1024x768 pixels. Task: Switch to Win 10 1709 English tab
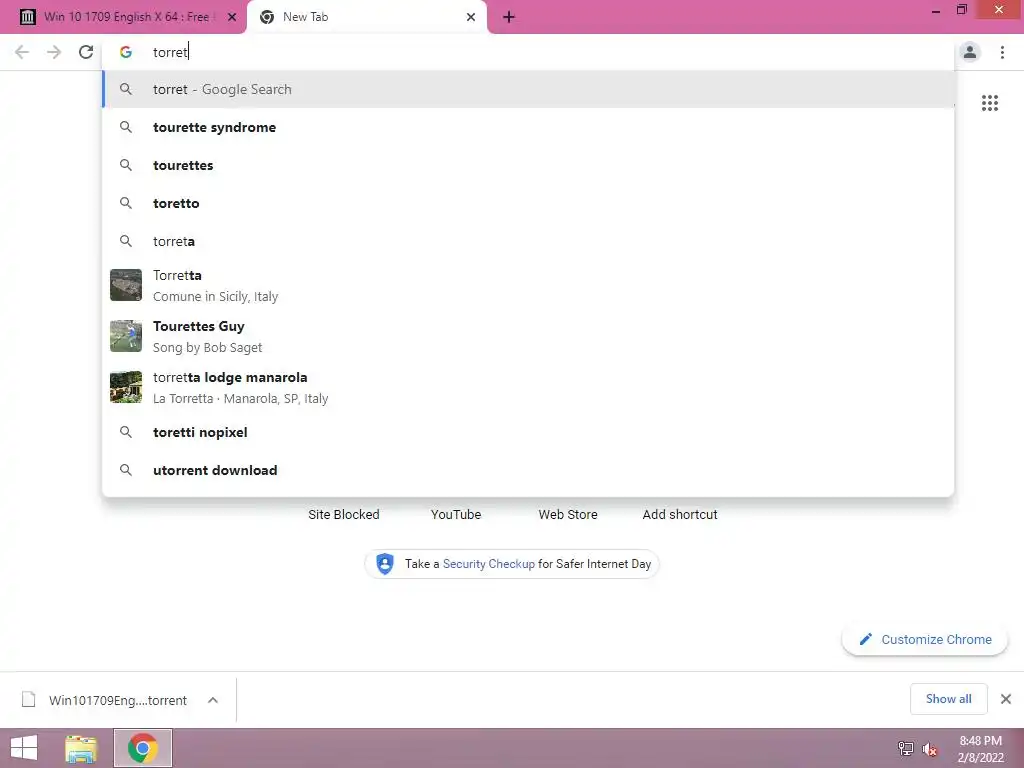coord(124,17)
